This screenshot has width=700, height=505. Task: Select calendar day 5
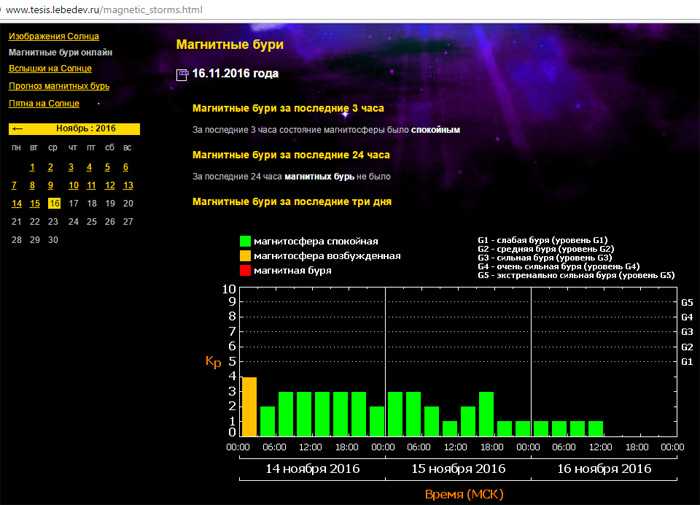point(107,167)
